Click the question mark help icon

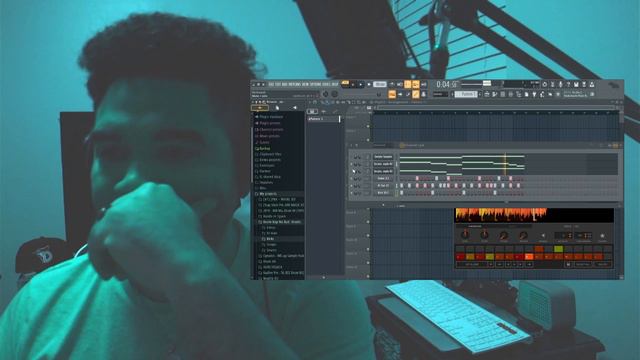(x=568, y=84)
